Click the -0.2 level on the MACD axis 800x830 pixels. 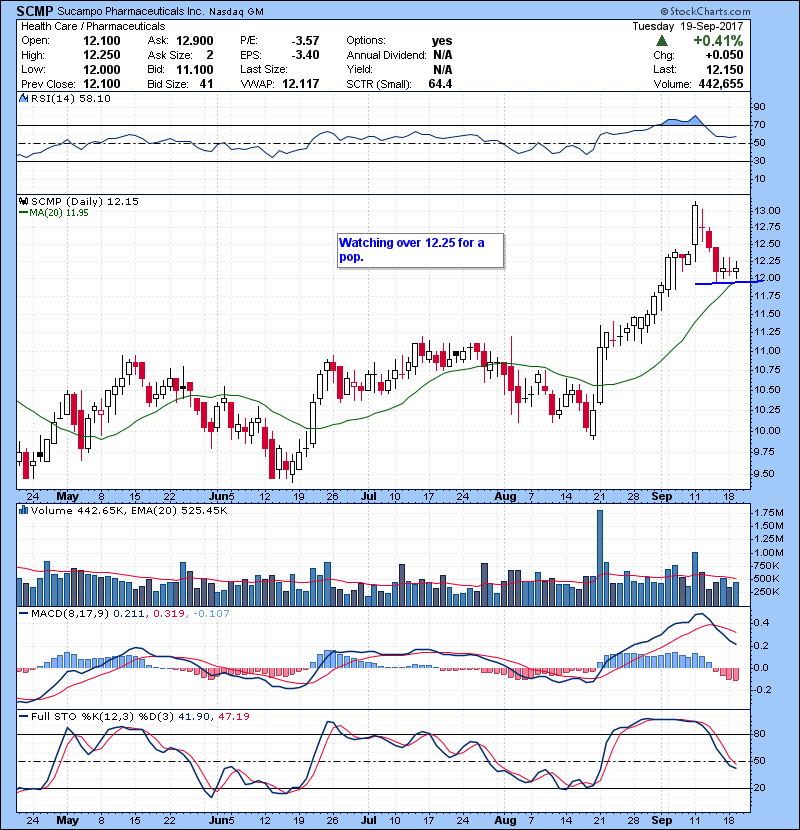click(761, 689)
